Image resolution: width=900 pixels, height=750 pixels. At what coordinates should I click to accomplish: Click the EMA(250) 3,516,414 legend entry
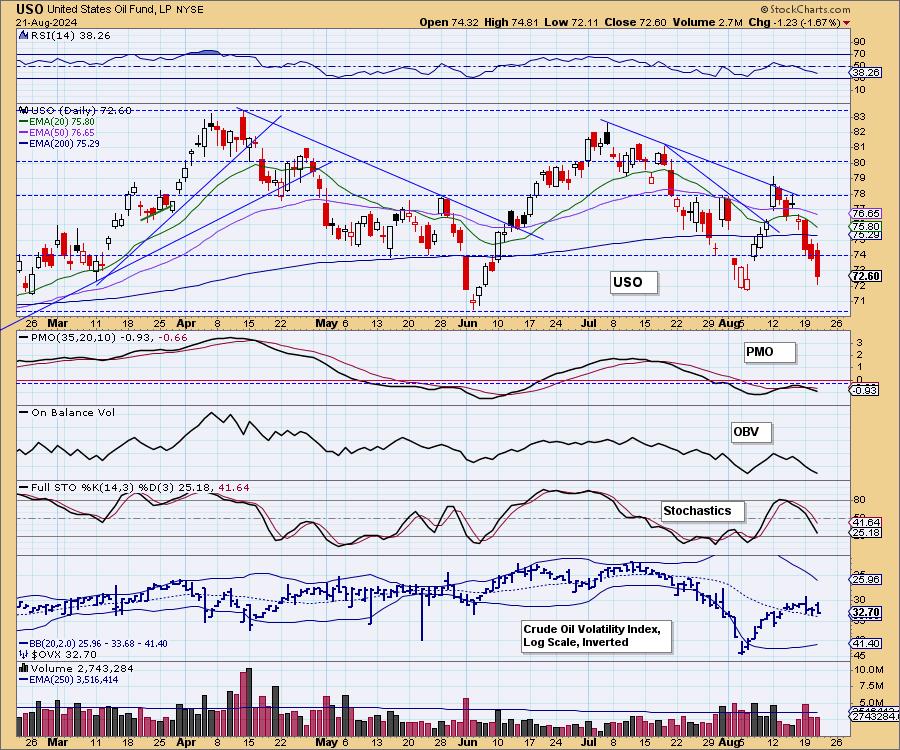(x=69, y=679)
